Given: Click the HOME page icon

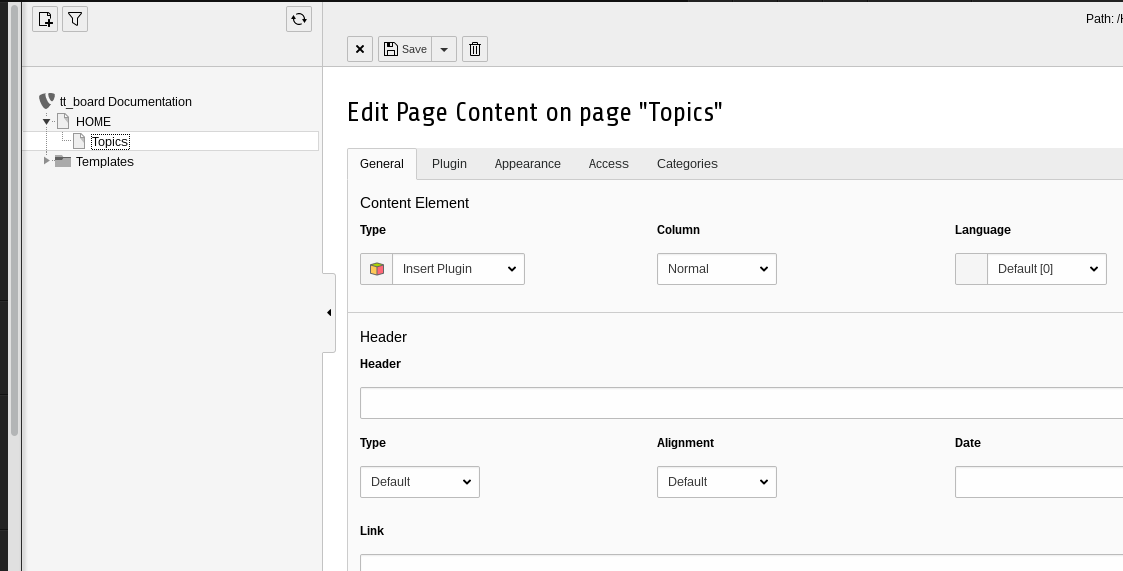Looking at the screenshot, I should (x=63, y=121).
